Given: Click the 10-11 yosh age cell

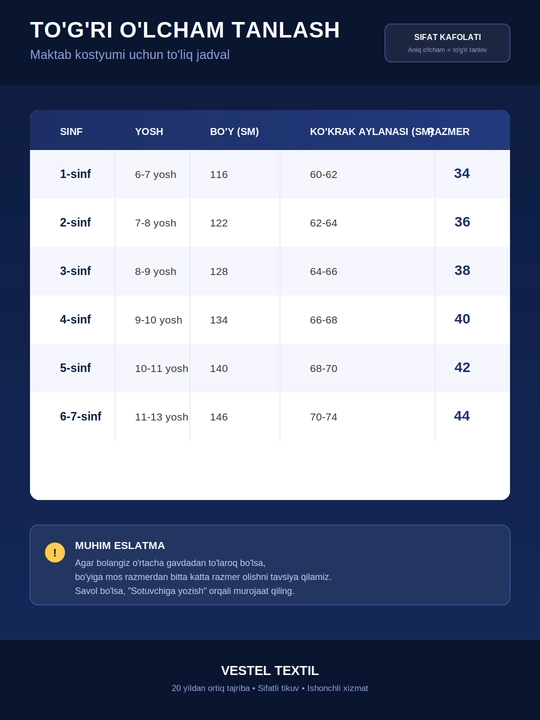Looking at the screenshot, I should pos(162,368).
